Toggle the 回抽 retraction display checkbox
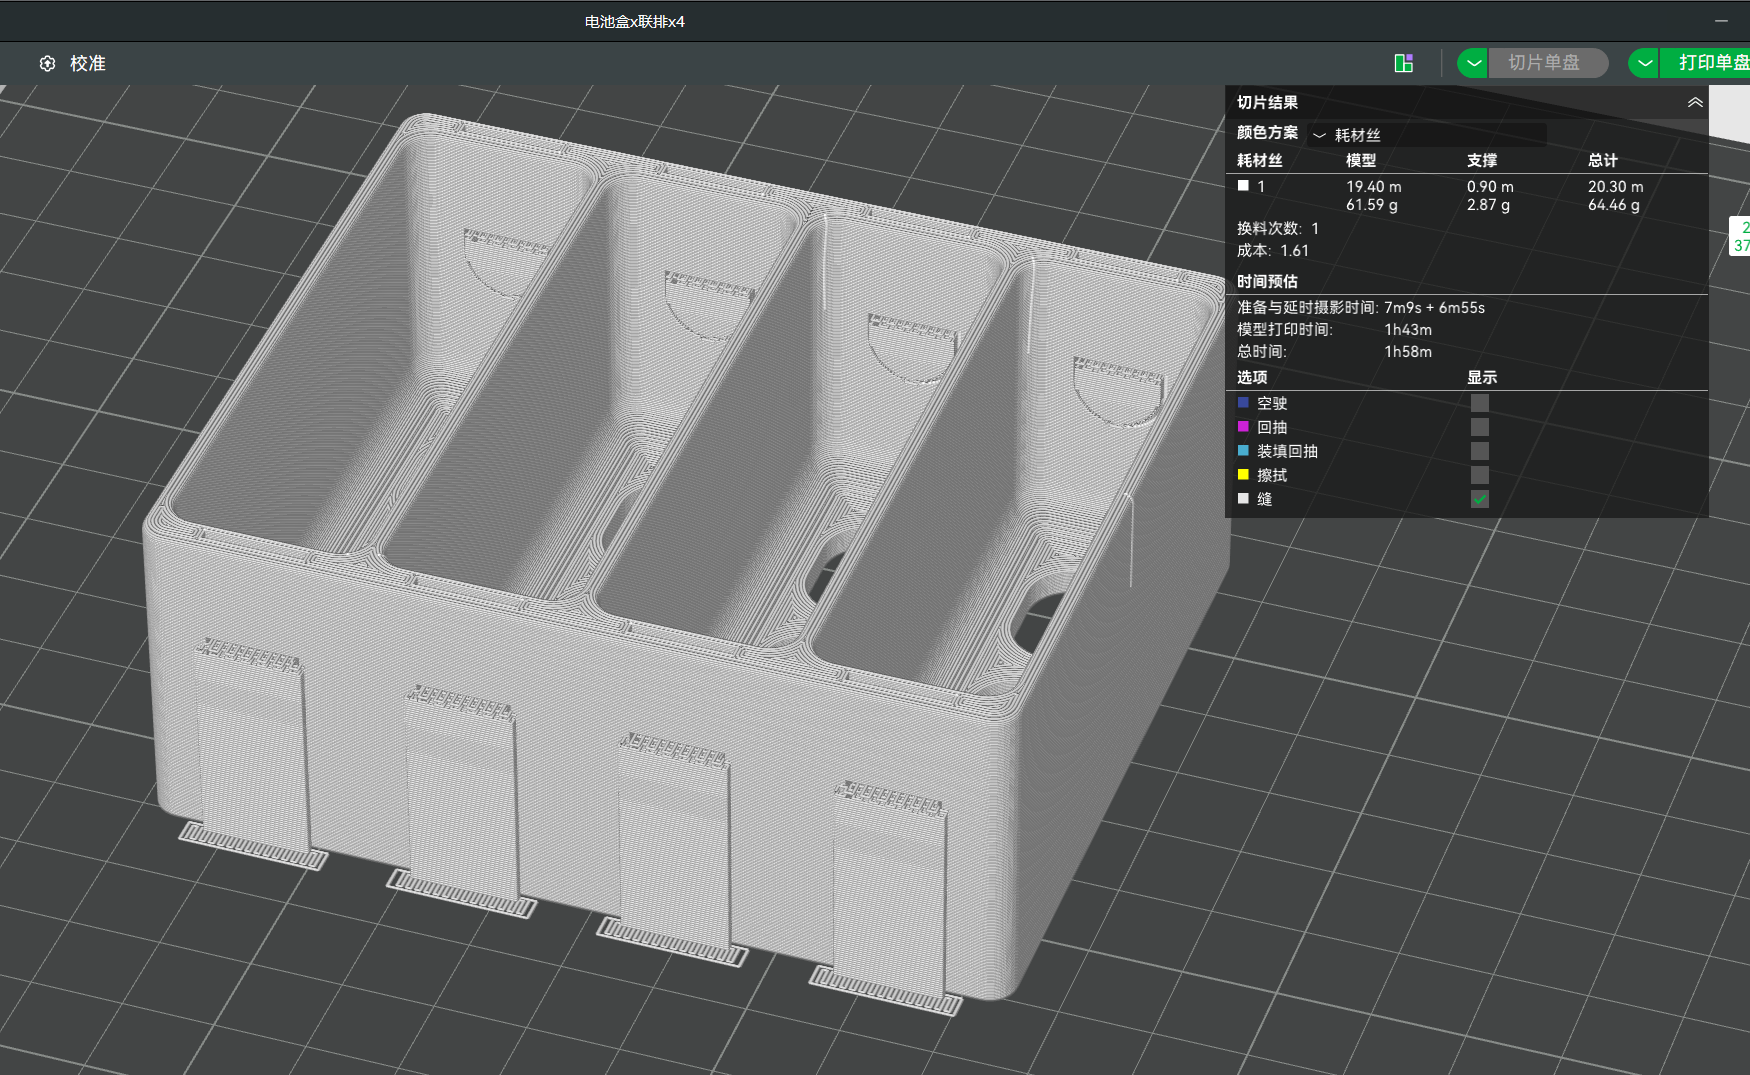 [1480, 427]
